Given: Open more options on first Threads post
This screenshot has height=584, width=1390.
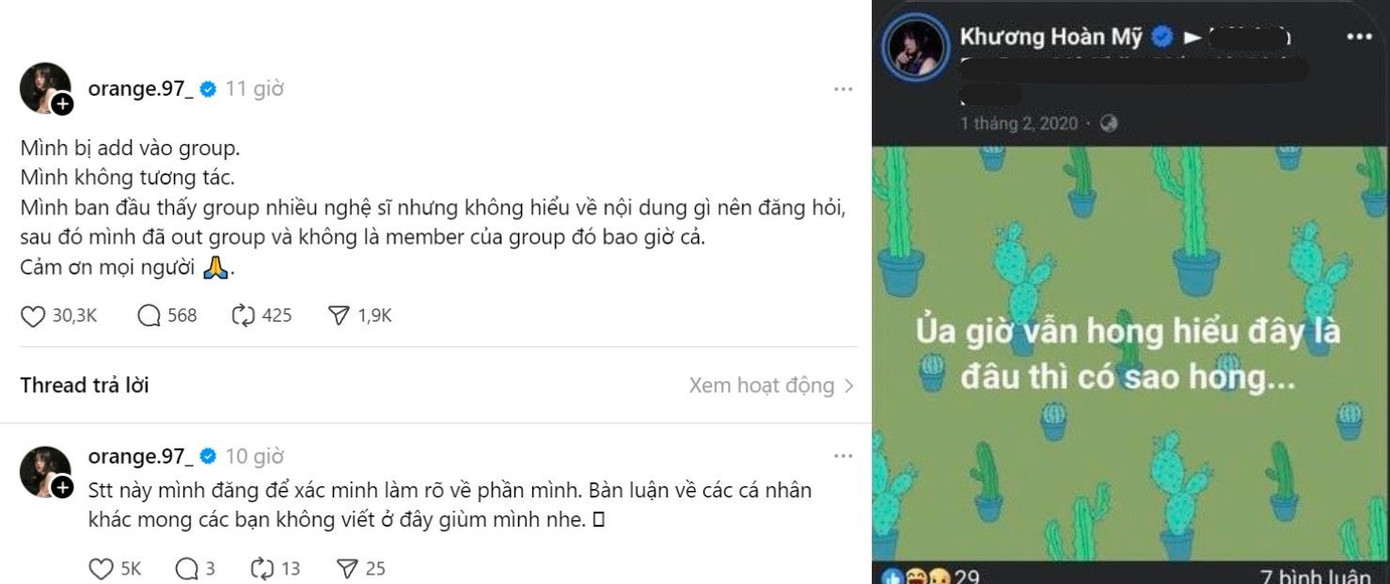Looking at the screenshot, I should (x=843, y=89).
